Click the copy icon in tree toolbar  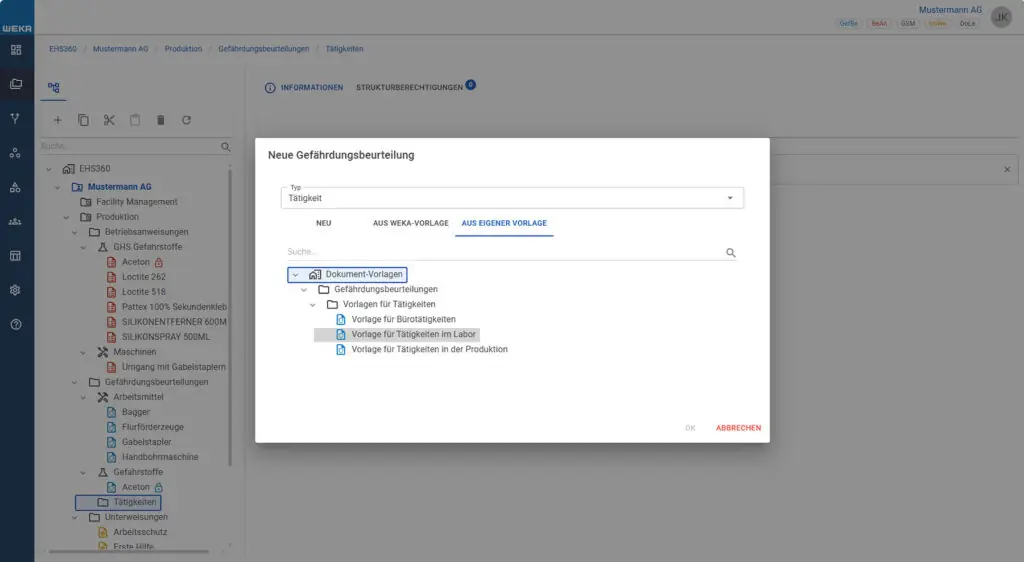pos(83,120)
